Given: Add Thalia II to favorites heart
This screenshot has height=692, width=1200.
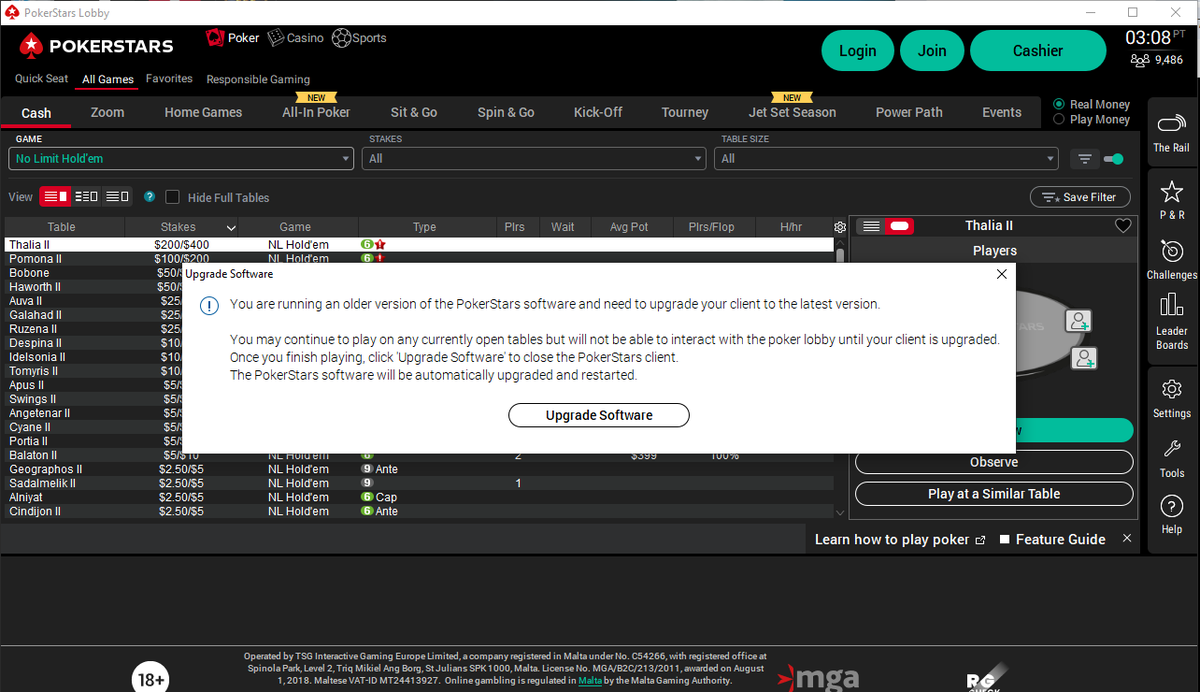Looking at the screenshot, I should pos(1123,226).
